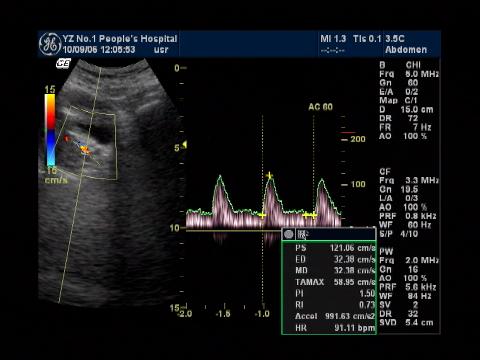Screen dimensions: 480x360
Task: Click the color flow velocity scale bar
Action: [x=51, y=130]
